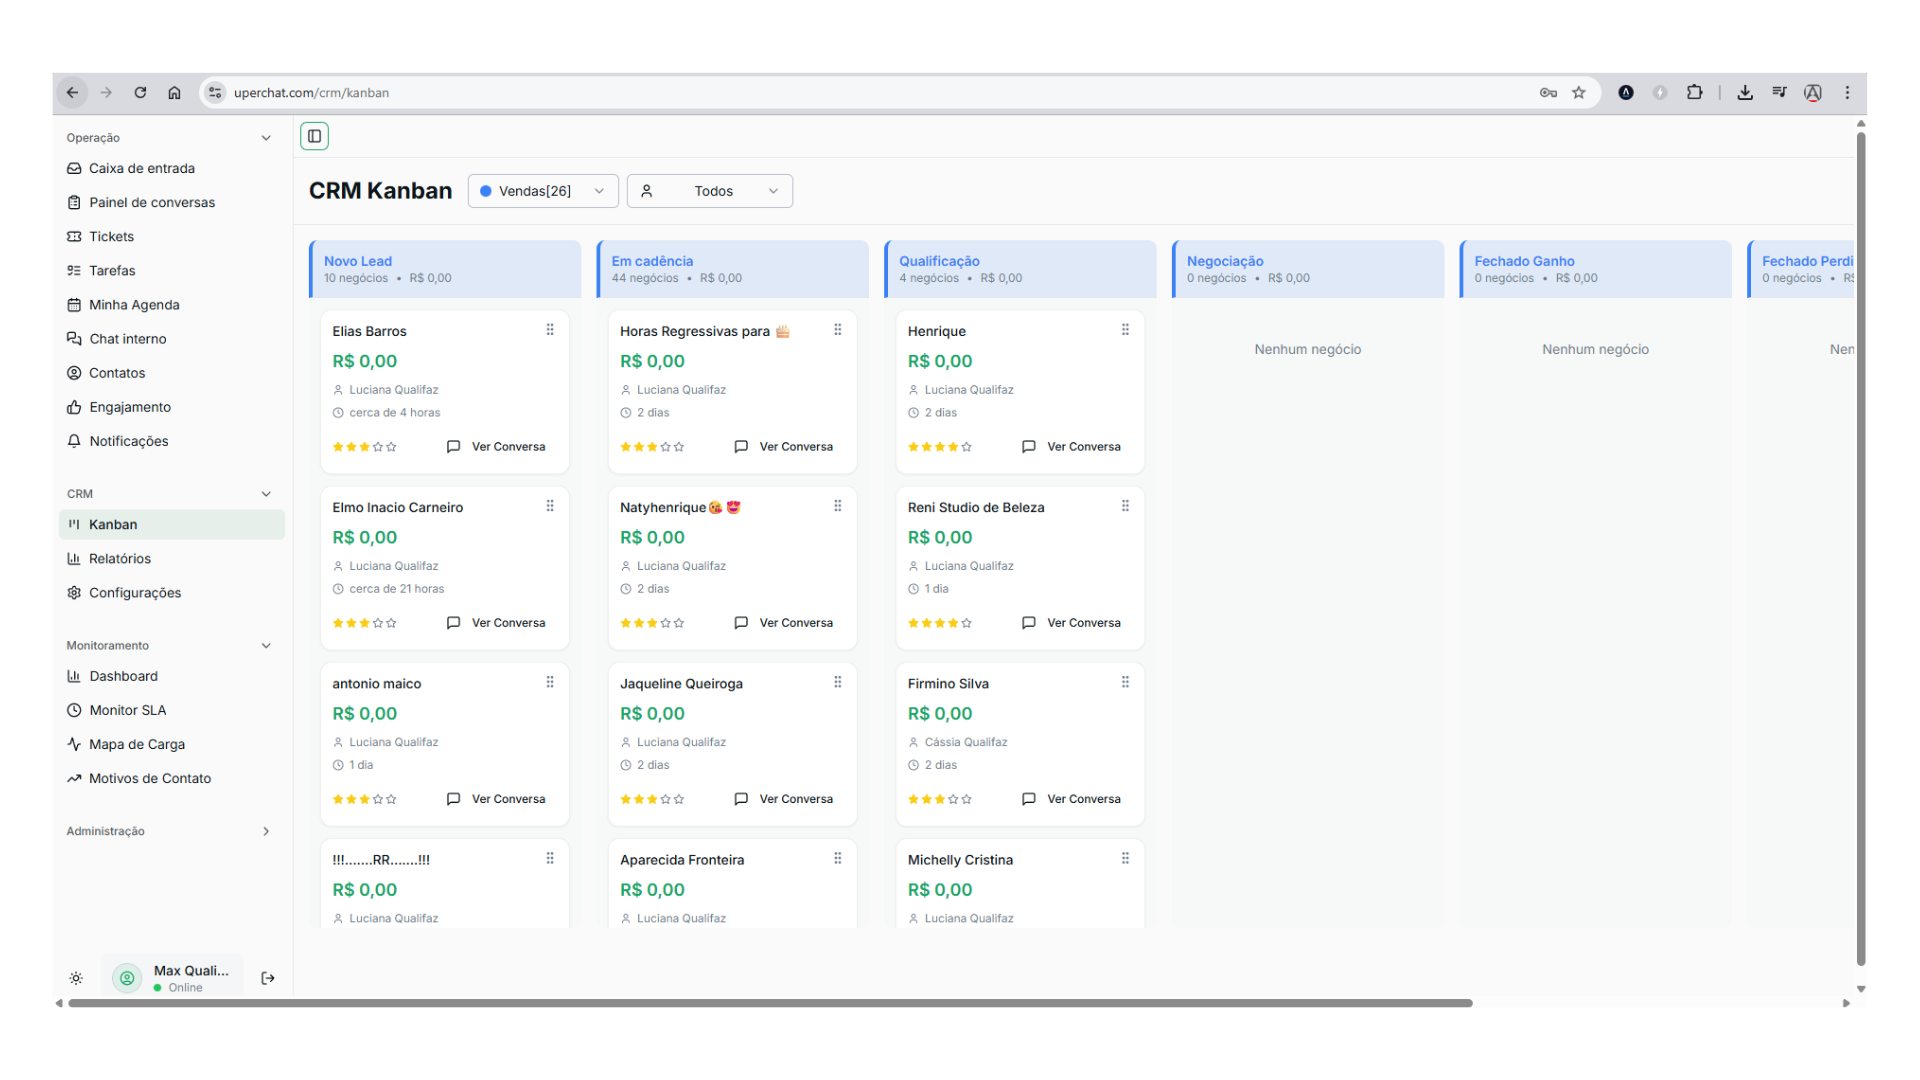Bookmark page with star icon
This screenshot has height=1080, width=1920.
pyautogui.click(x=1579, y=93)
